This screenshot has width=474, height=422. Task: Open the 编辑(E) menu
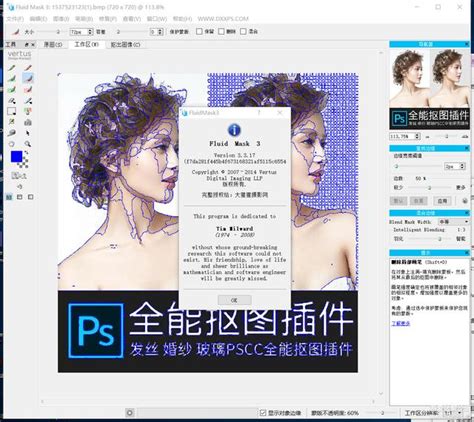pos(38,19)
